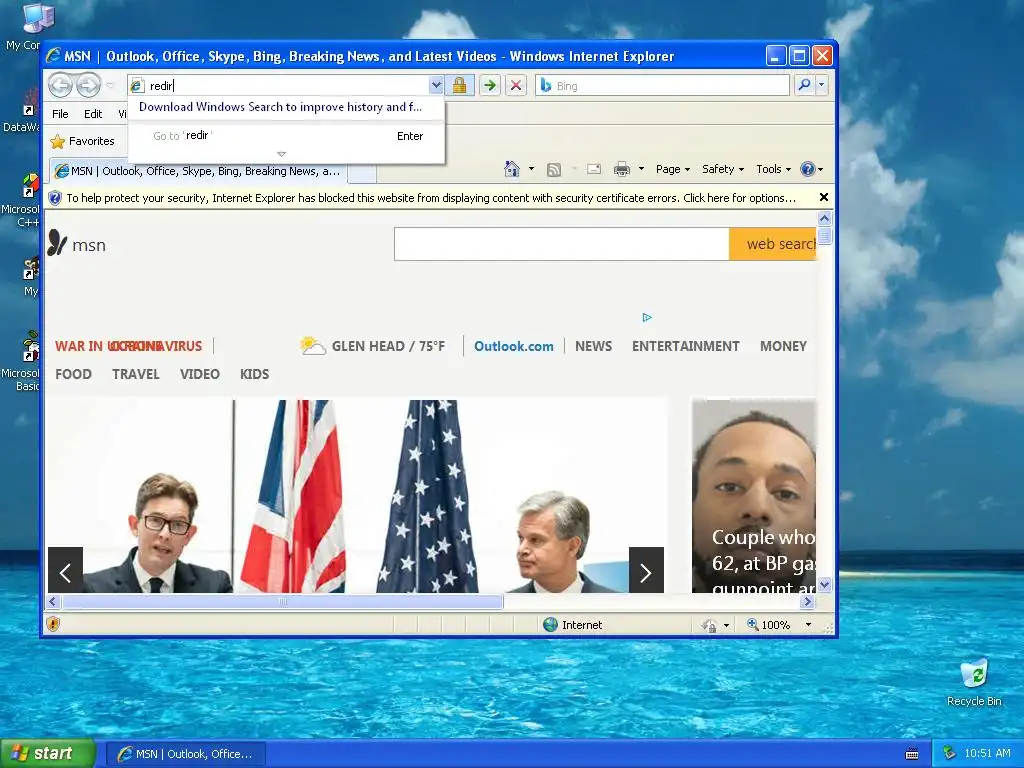This screenshot has width=1024, height=768.
Task: Close the information bar with X
Action: [x=824, y=197]
